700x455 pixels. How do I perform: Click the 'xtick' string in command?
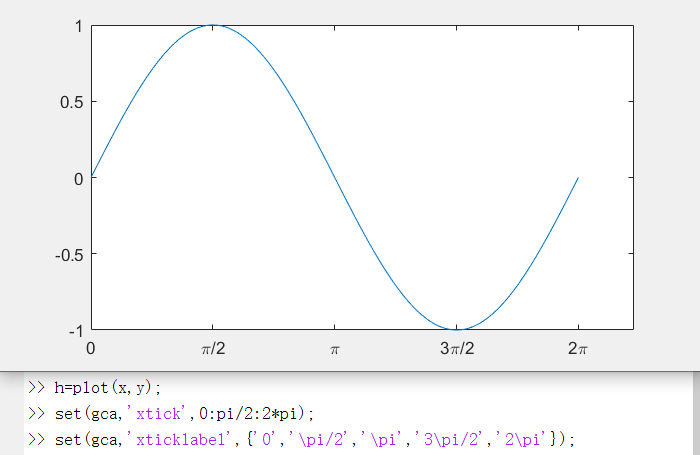[x=157, y=413]
